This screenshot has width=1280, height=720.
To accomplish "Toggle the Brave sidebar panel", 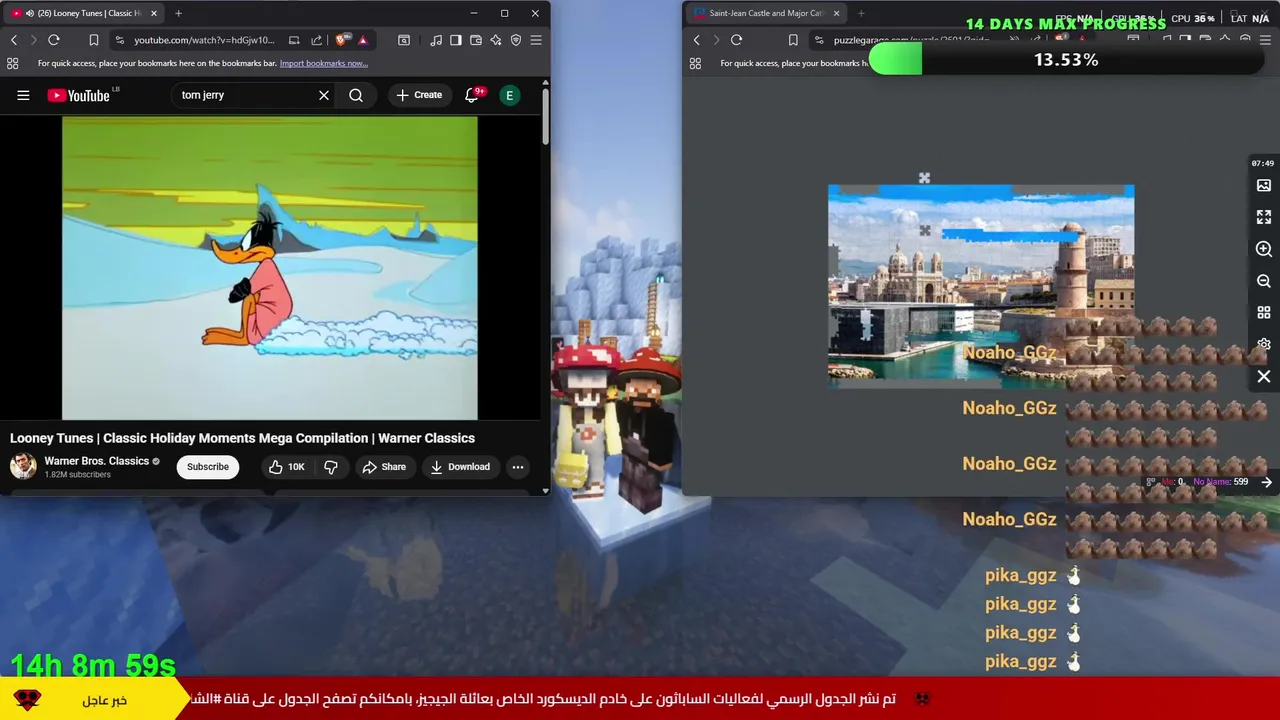I will tap(456, 40).
